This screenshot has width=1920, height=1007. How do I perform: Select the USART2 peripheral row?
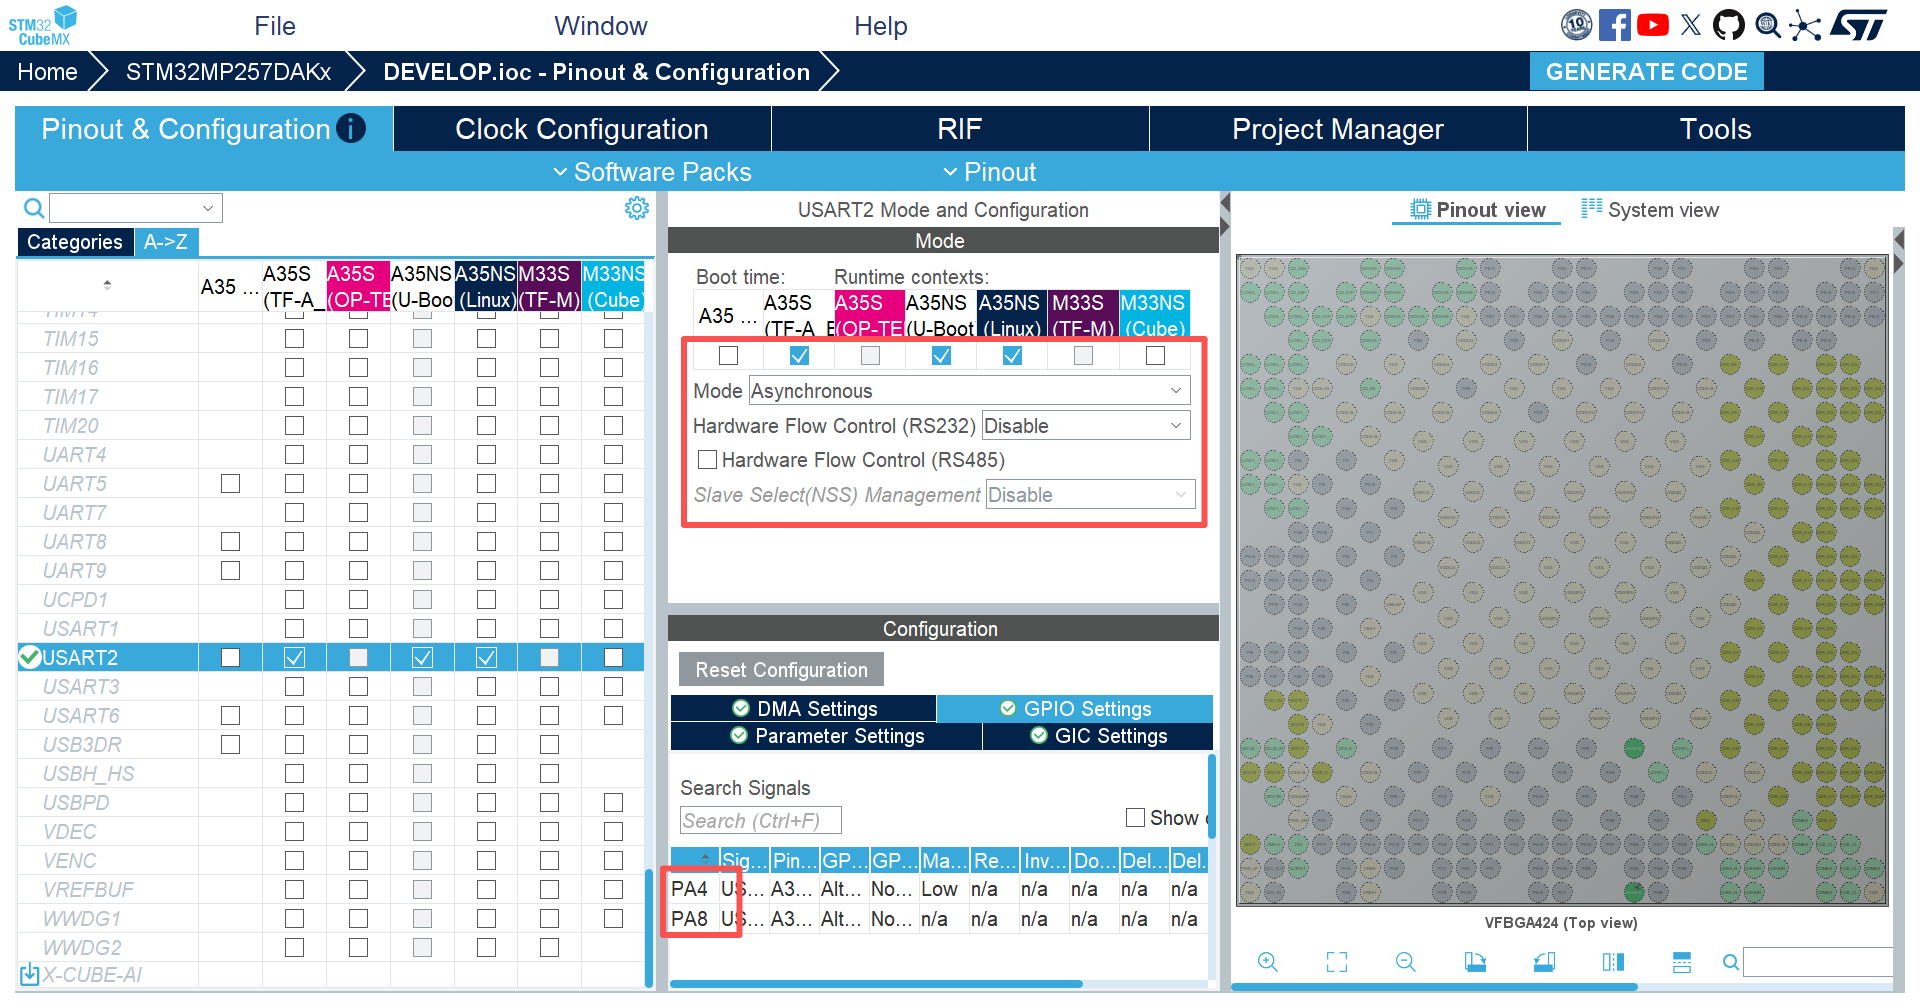330,657
